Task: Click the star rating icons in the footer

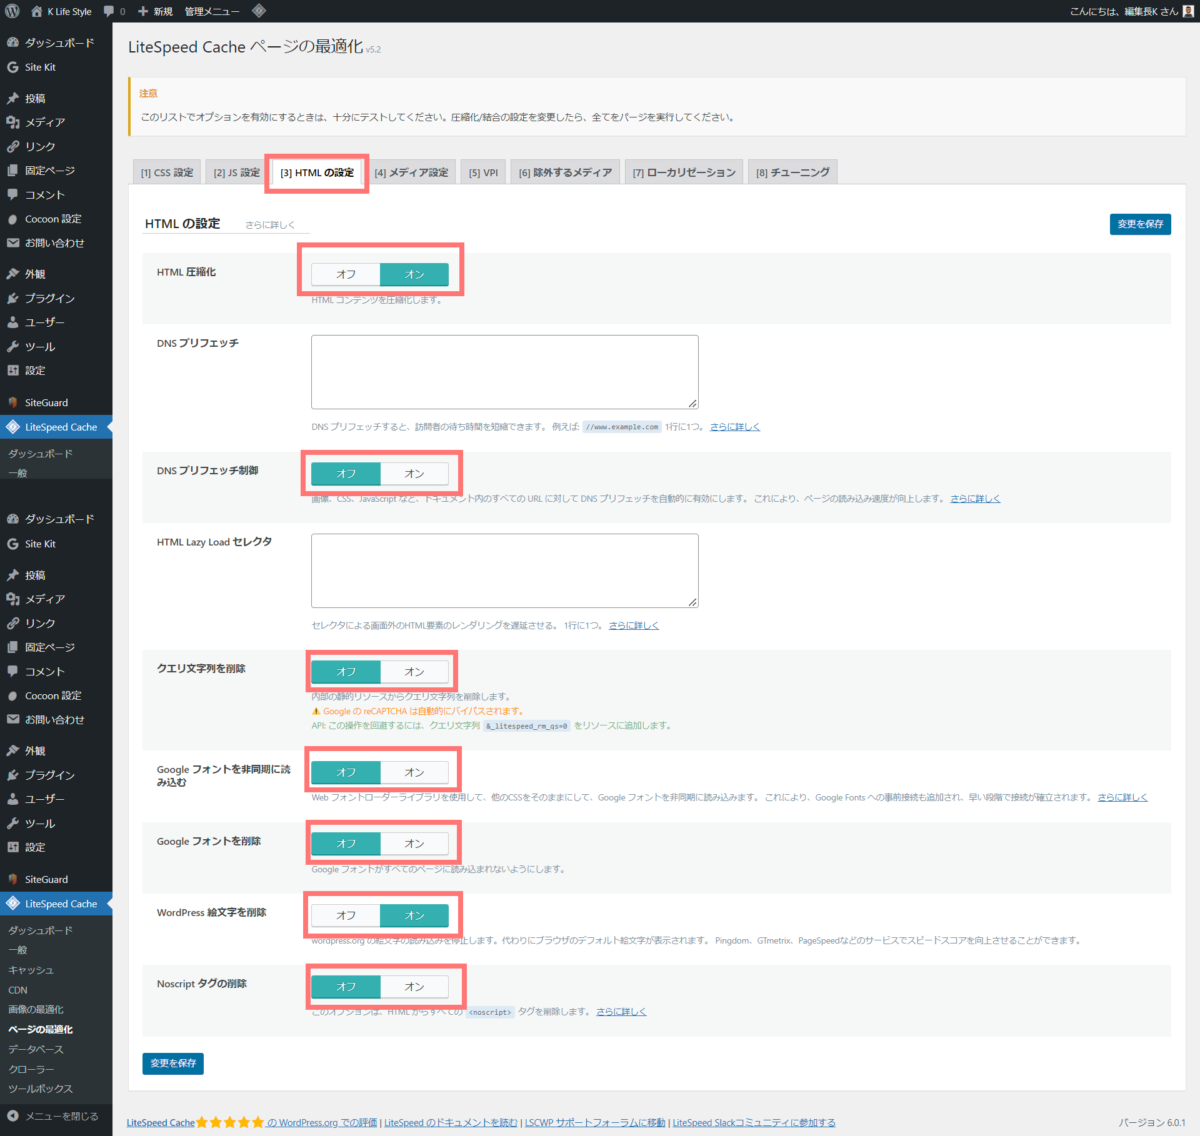Action: coord(230,1122)
